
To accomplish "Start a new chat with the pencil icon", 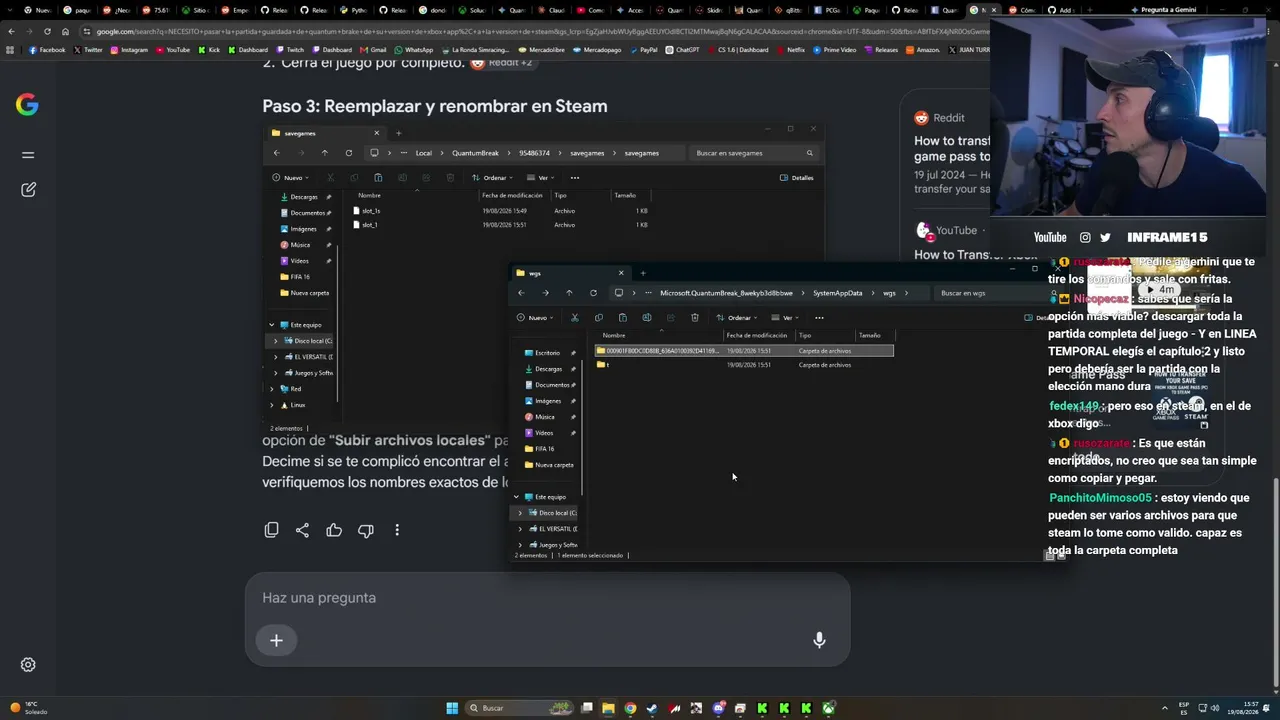I will click(x=28, y=189).
